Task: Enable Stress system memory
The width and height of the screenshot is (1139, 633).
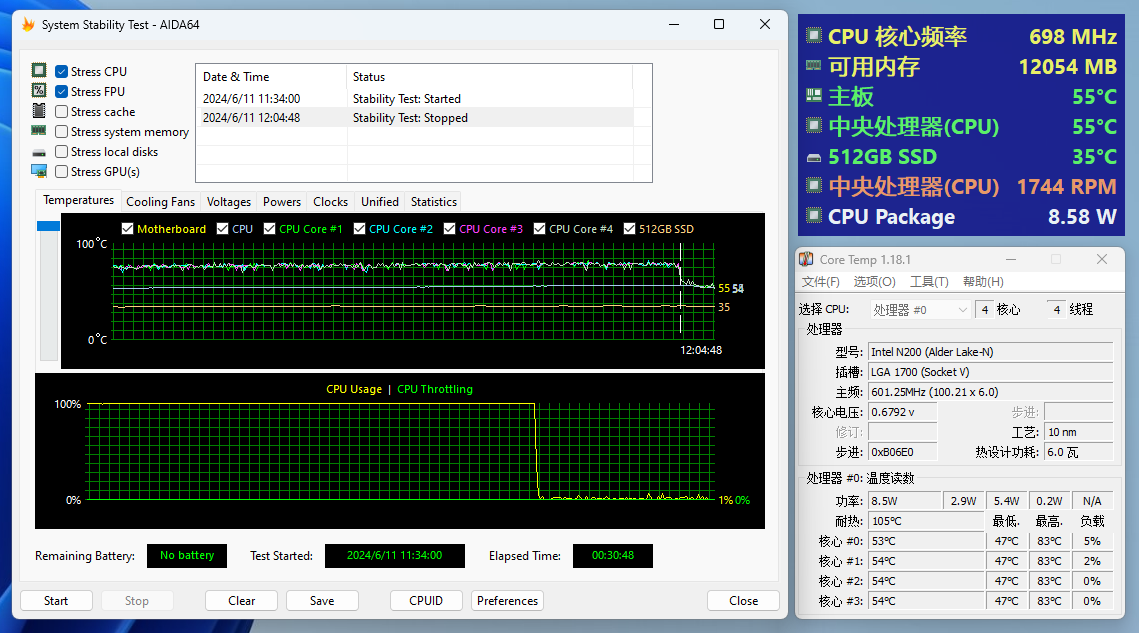Action: (62, 132)
